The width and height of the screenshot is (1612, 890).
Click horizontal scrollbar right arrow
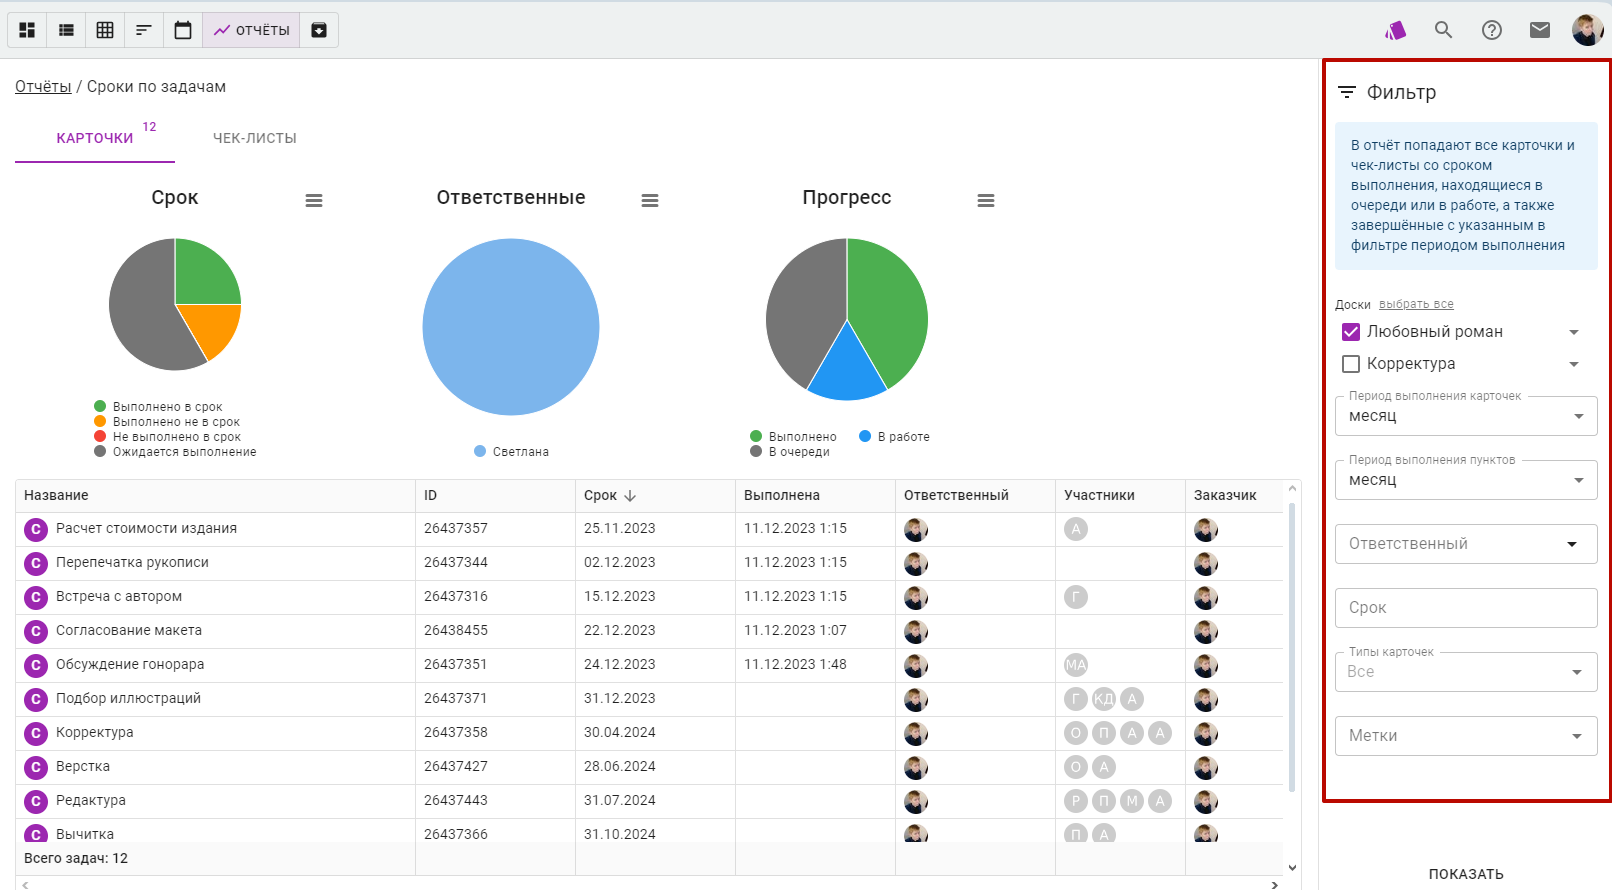[x=1274, y=885]
